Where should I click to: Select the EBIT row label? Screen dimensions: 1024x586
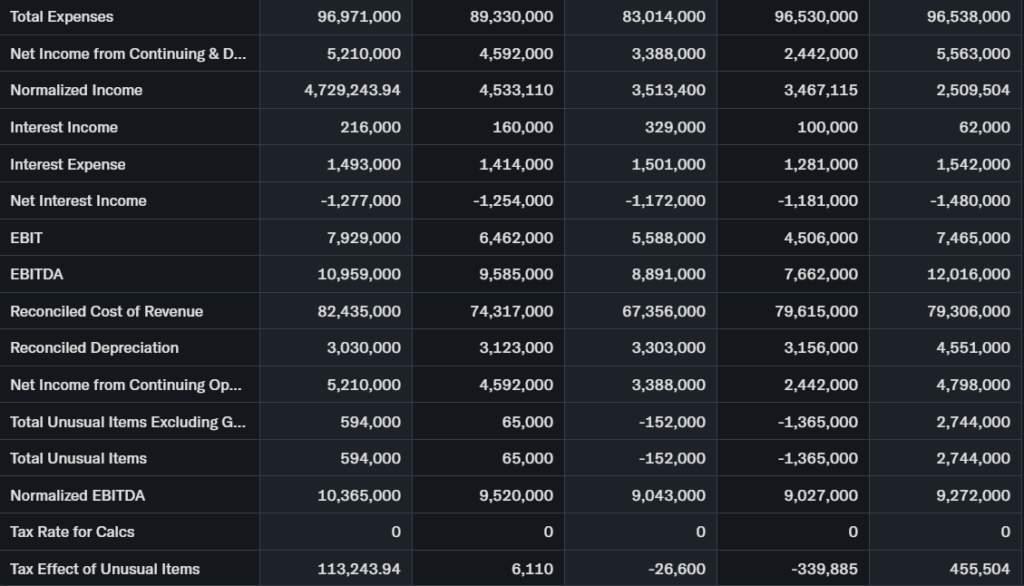pos(27,238)
